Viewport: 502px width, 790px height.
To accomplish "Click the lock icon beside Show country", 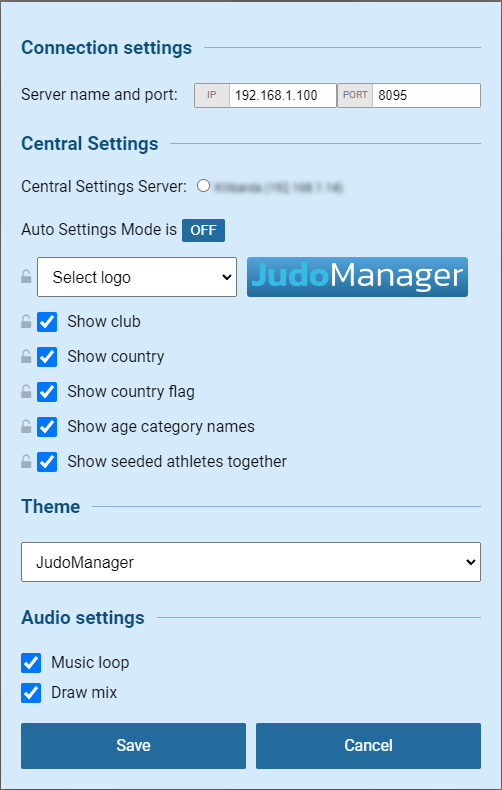I will [x=26, y=357].
